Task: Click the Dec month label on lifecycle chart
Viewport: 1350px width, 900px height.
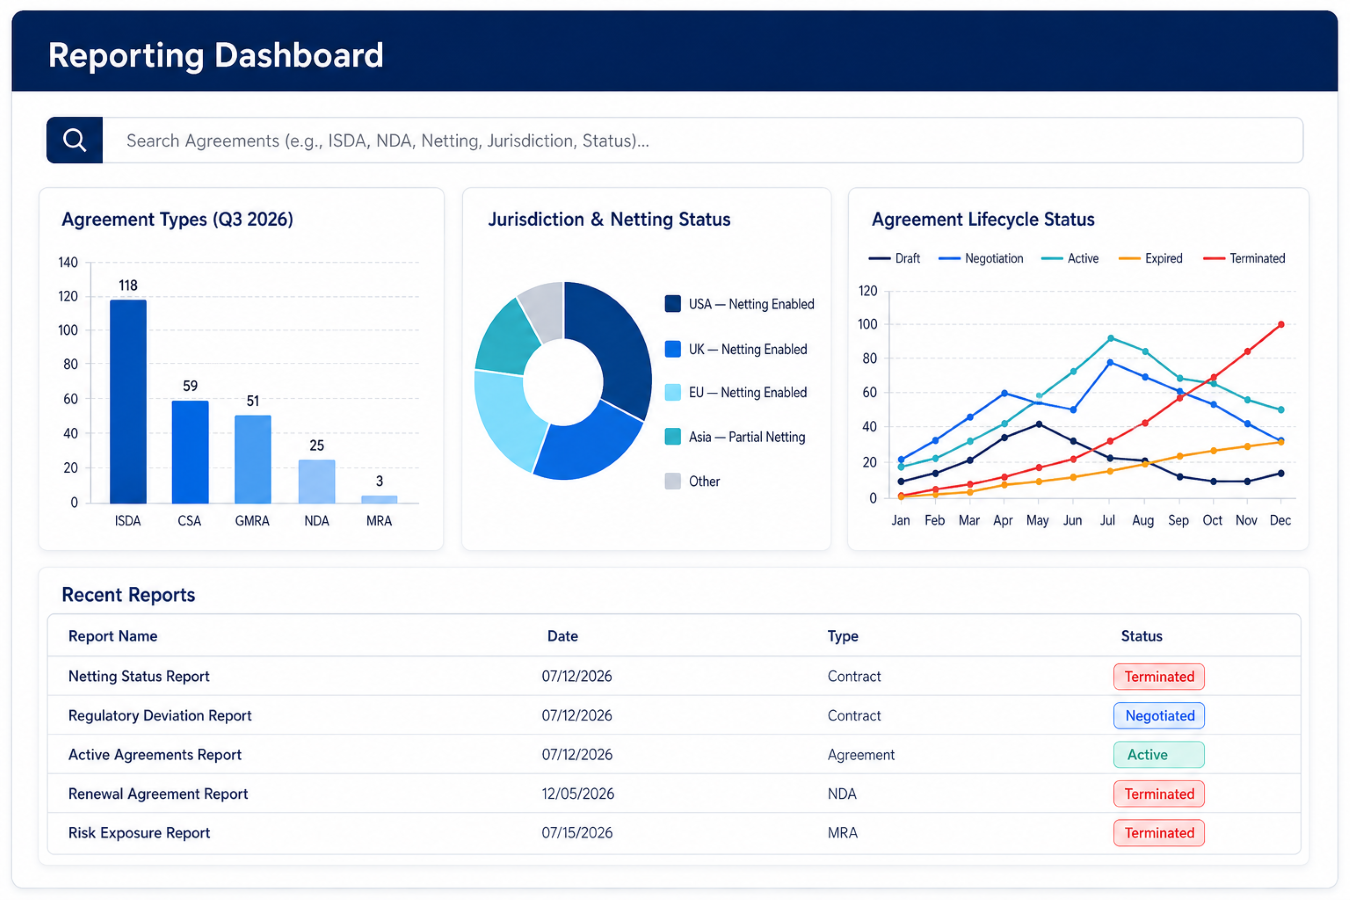Action: [1280, 520]
